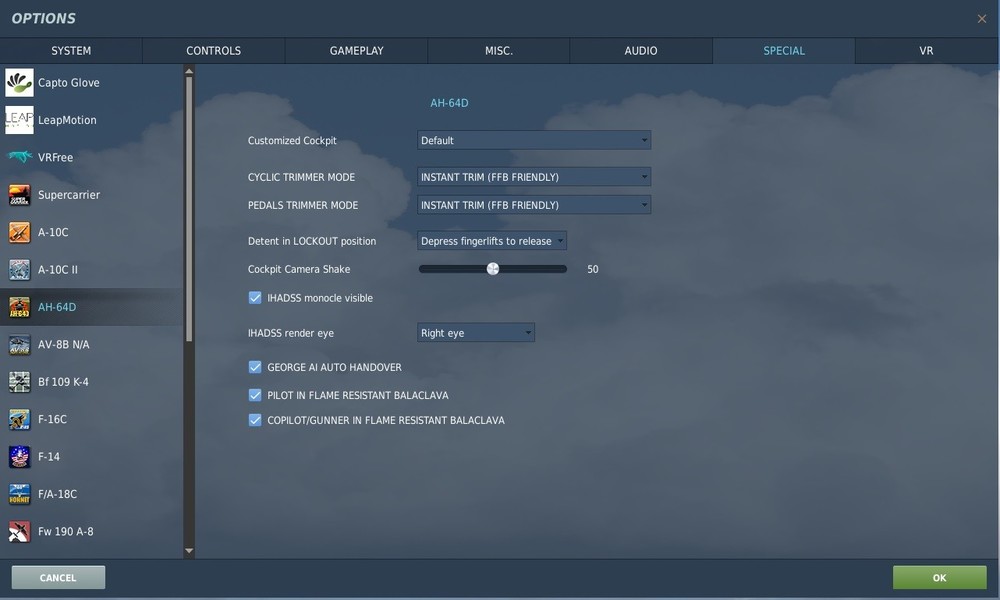Close the Options window with X
This screenshot has width=1000, height=600.
(x=982, y=18)
